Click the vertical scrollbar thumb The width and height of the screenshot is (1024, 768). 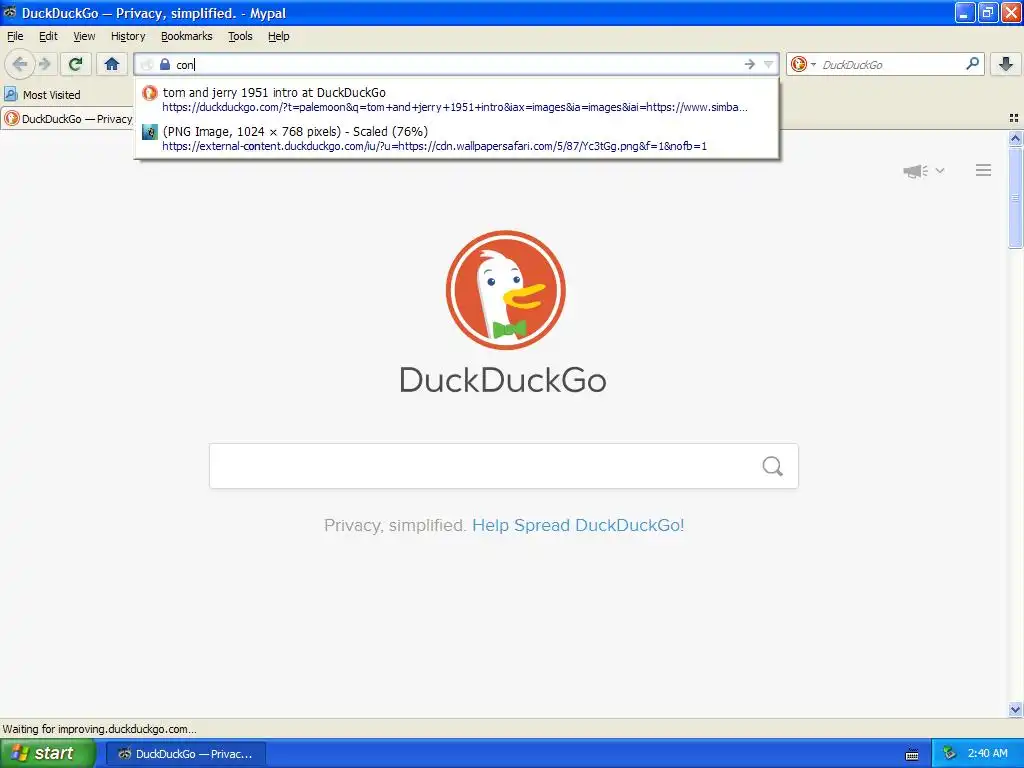(x=1015, y=197)
